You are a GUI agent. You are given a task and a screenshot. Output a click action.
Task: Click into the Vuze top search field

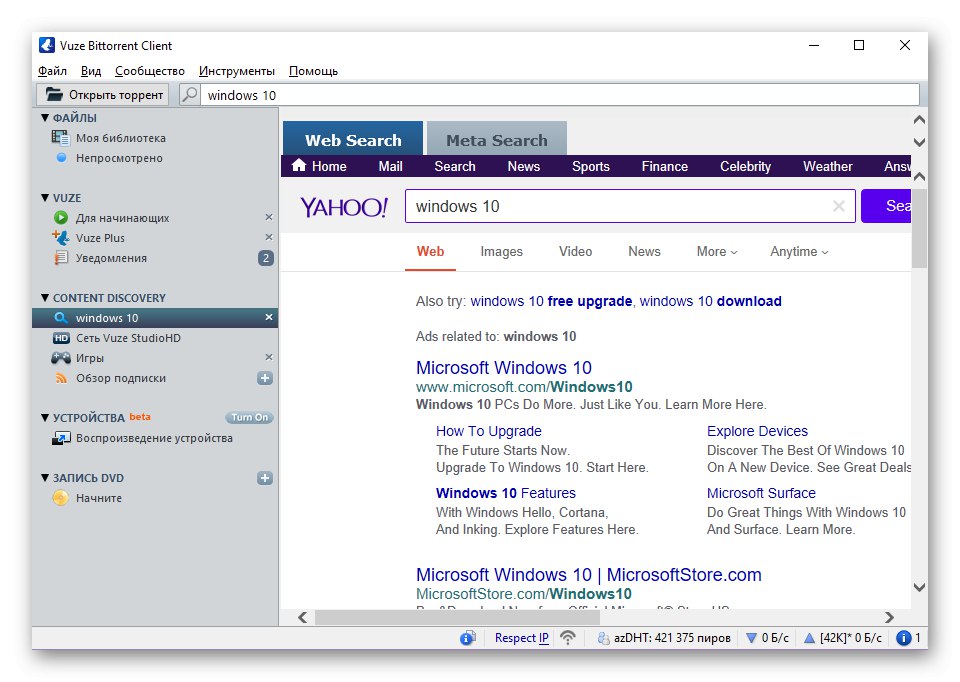(x=560, y=95)
